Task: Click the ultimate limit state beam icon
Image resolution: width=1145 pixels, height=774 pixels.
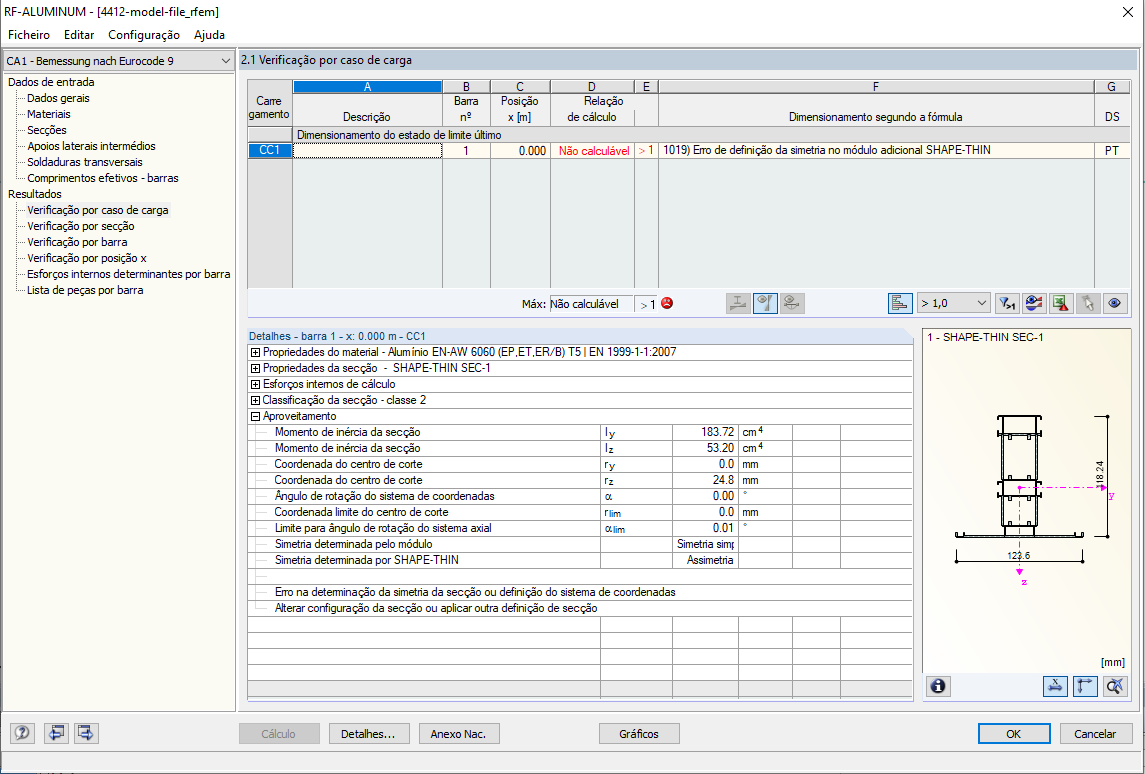Action: click(738, 303)
